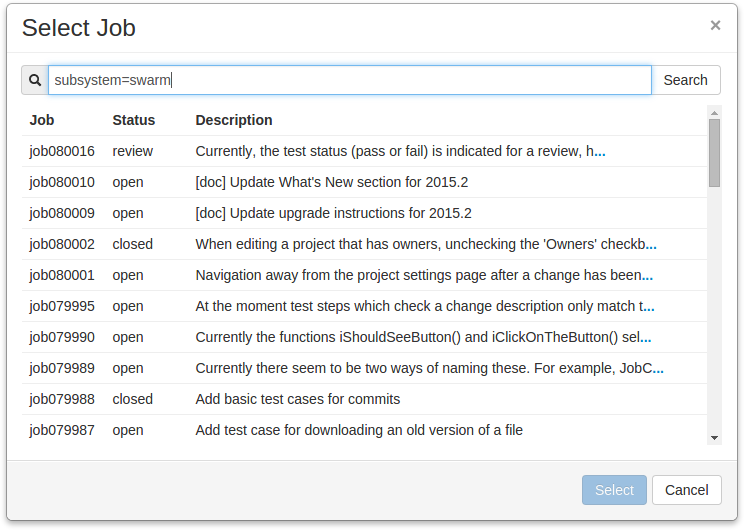Click the job search input field
This screenshot has height=530, width=744.
350,80
